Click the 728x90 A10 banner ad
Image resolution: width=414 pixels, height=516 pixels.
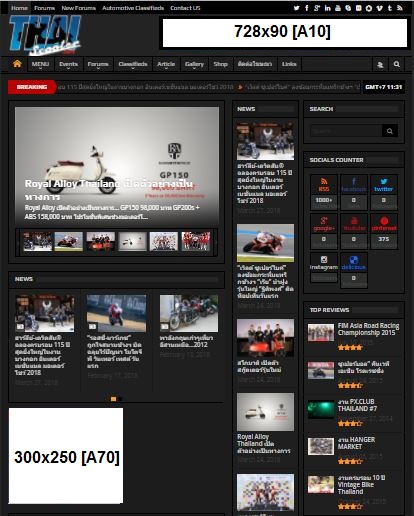tap(285, 33)
